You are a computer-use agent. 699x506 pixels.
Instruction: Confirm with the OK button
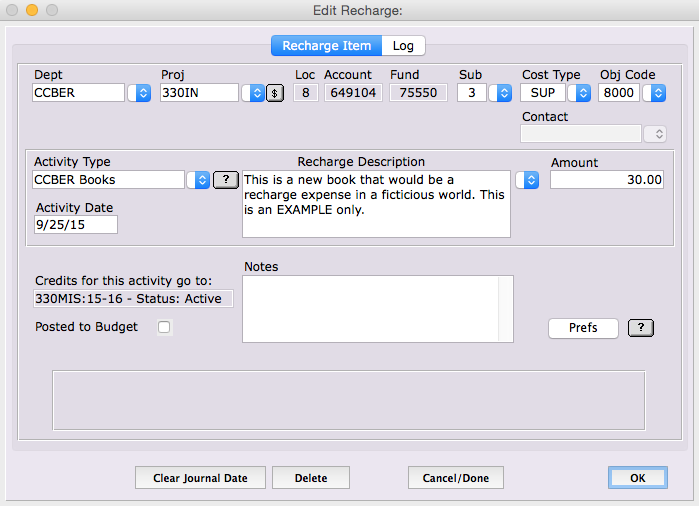pyautogui.click(x=637, y=478)
